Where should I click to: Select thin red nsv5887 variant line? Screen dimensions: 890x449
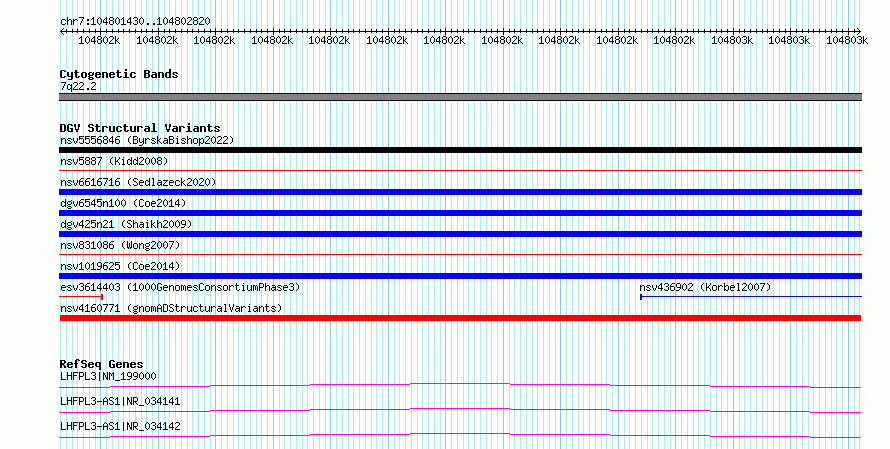click(460, 170)
